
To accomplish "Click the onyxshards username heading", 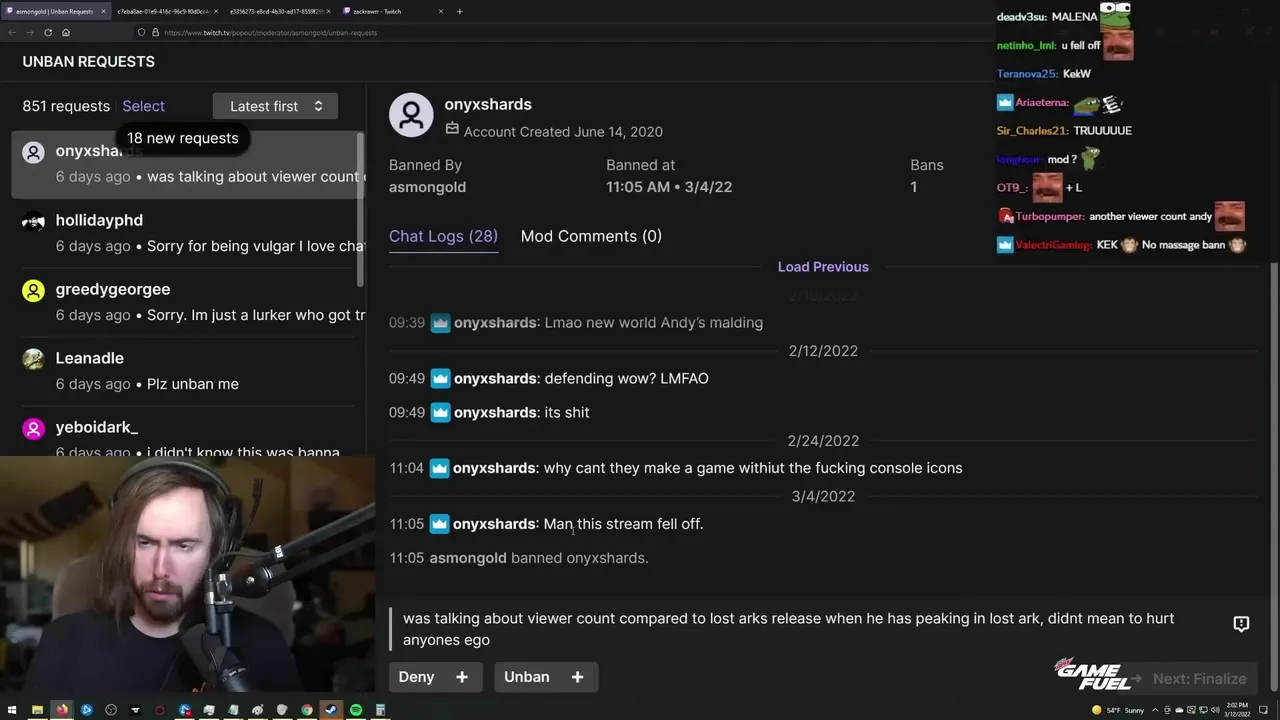I will 488,104.
